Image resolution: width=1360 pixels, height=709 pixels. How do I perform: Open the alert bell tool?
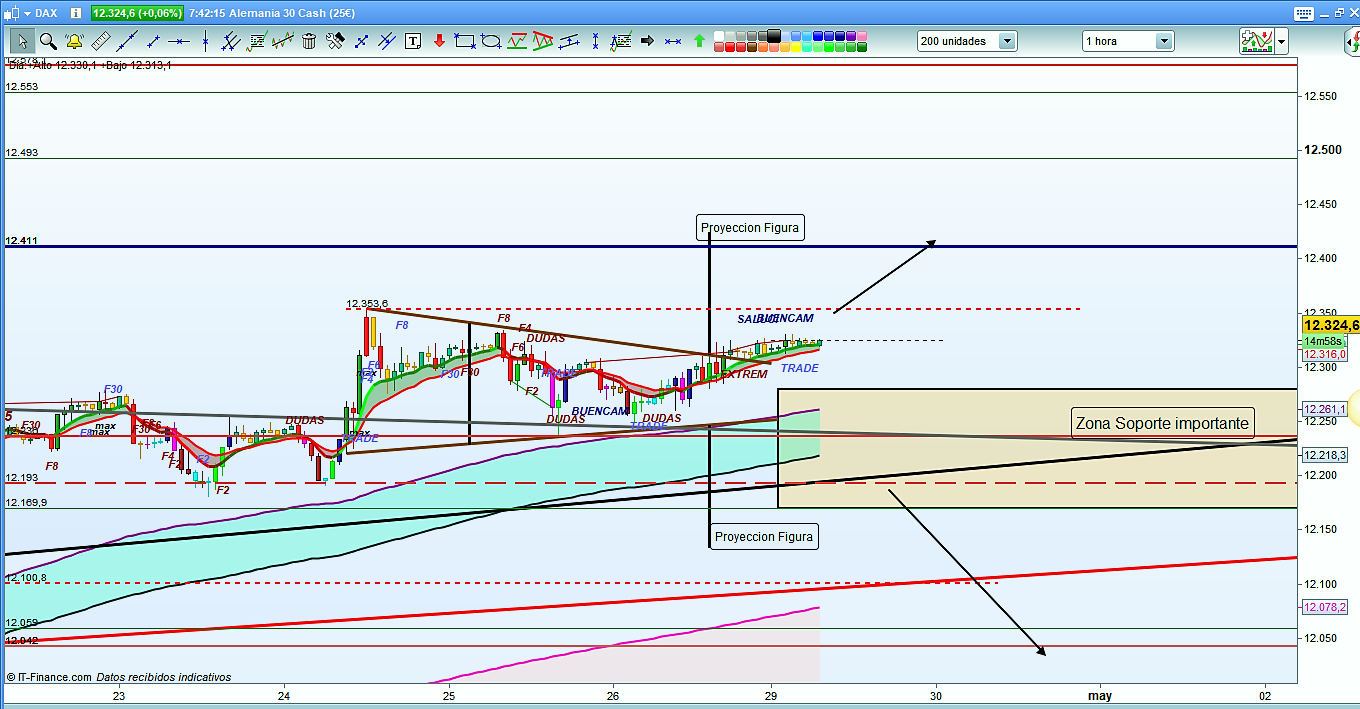pos(74,41)
